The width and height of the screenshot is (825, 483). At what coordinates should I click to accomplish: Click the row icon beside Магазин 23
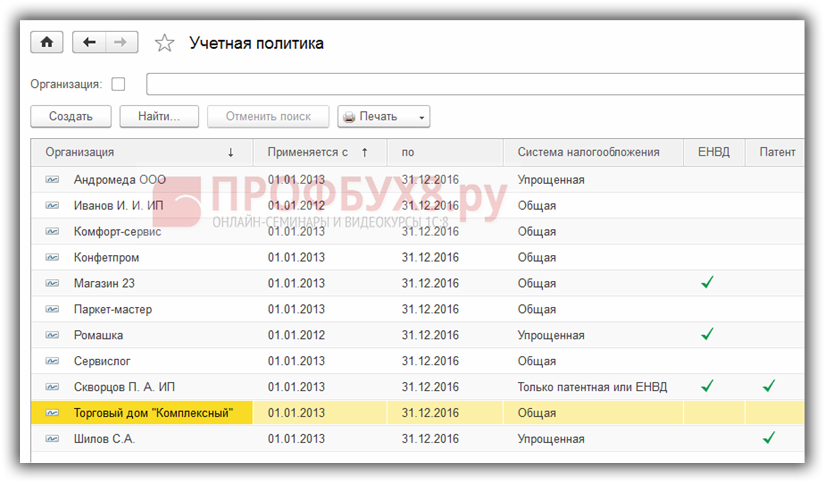click(x=52, y=283)
